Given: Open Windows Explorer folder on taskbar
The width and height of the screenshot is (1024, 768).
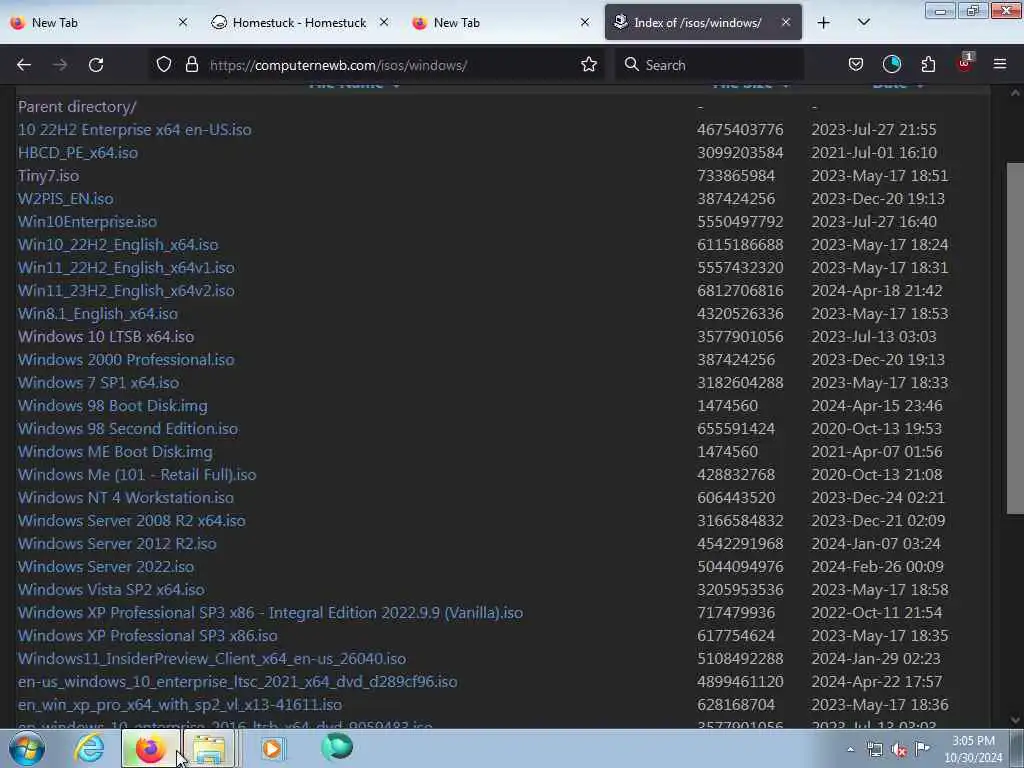Looking at the screenshot, I should 209,748.
